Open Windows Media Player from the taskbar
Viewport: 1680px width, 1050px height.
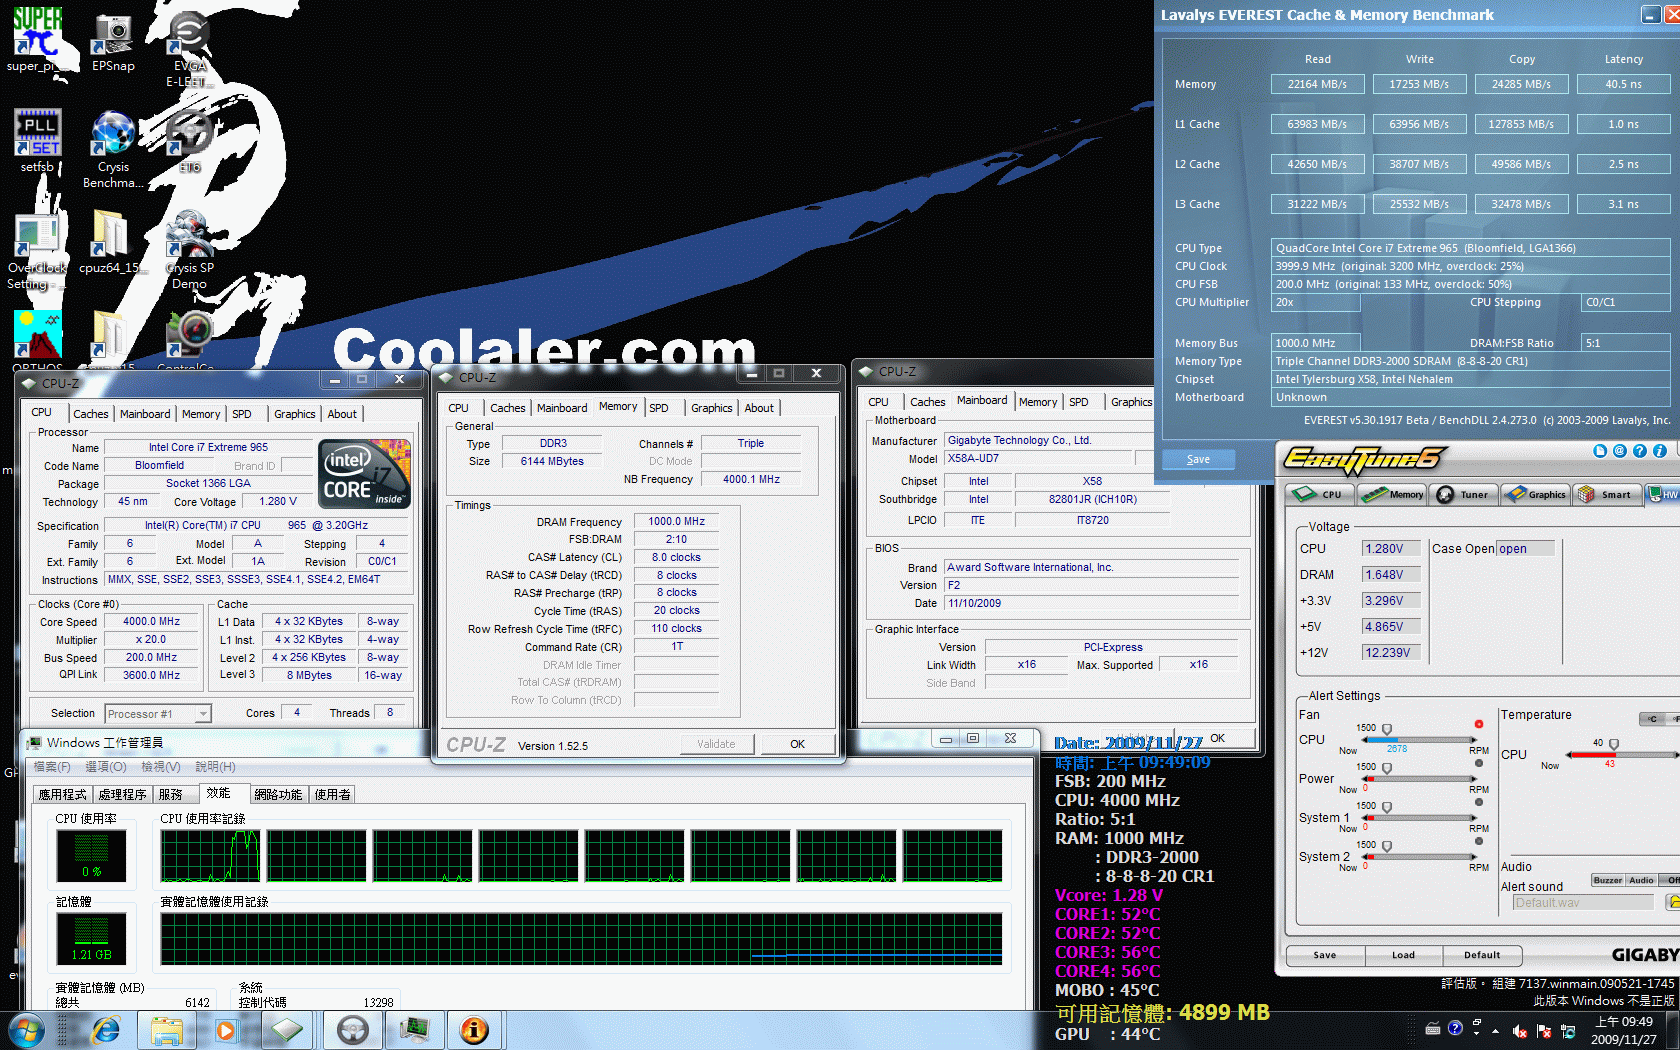tap(226, 1030)
